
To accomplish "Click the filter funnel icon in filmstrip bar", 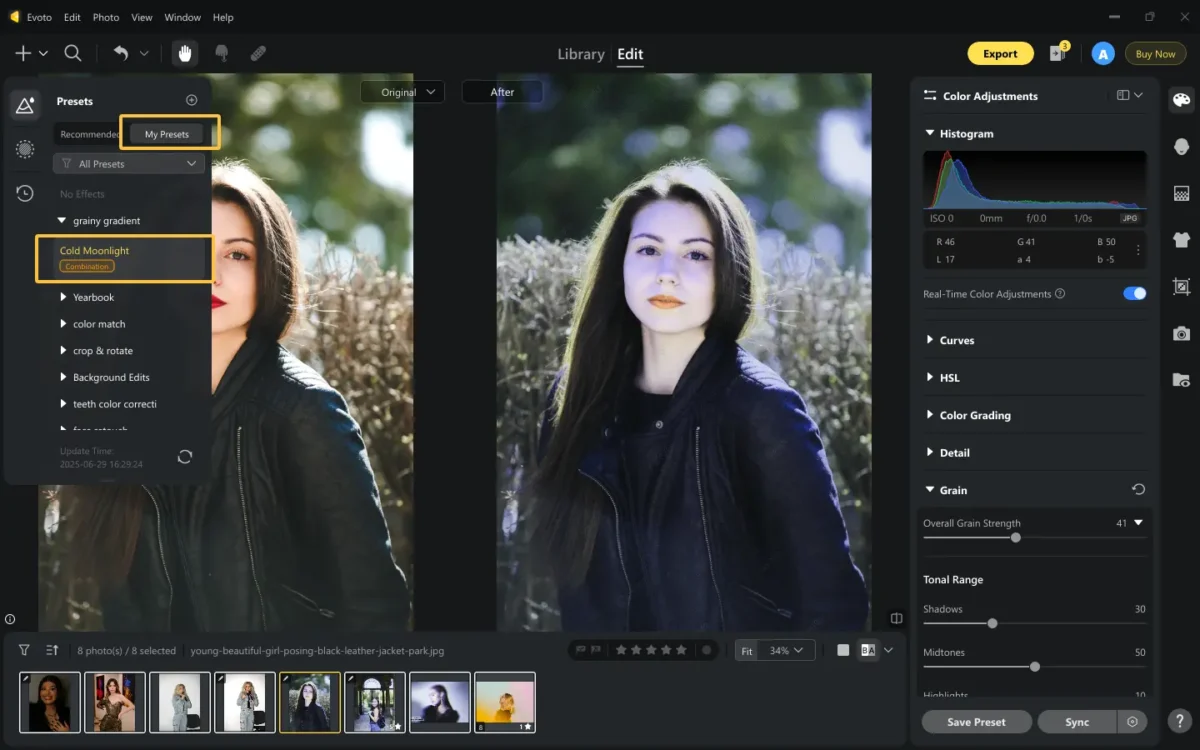I will coord(24,650).
